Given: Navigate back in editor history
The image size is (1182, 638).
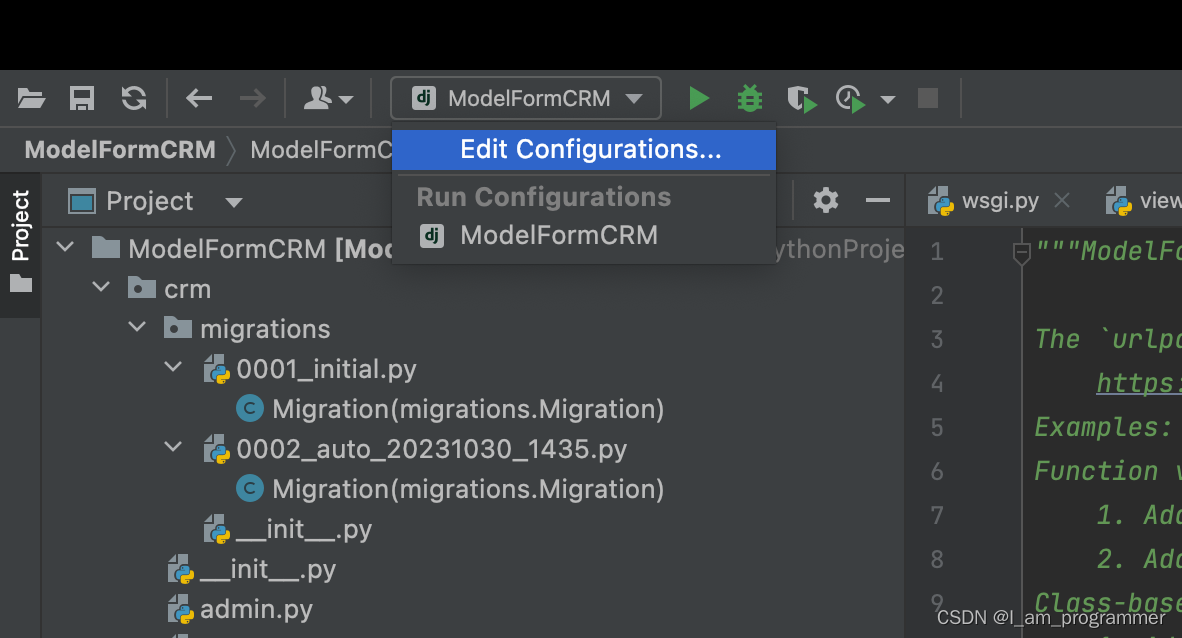Looking at the screenshot, I should [x=198, y=98].
